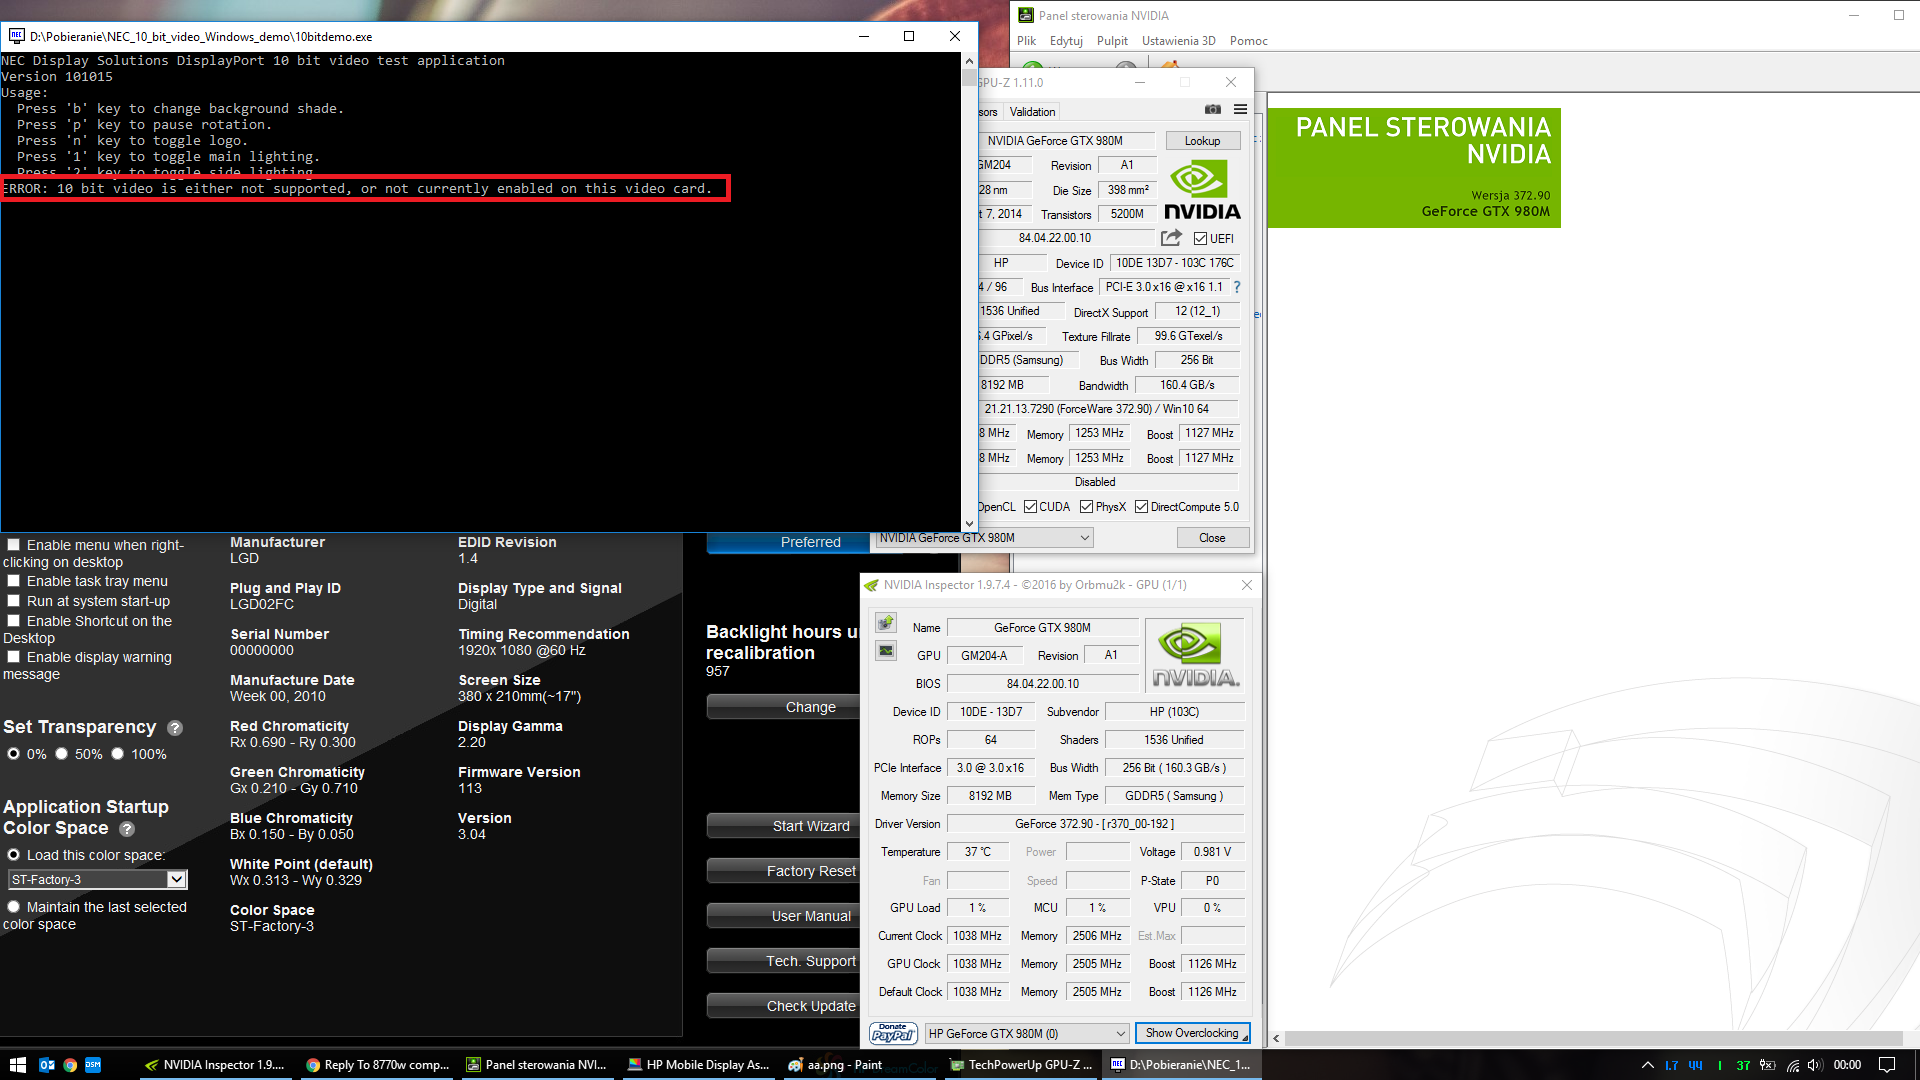This screenshot has width=1920, height=1080.
Task: Tick Run at system start-up
Action: 14,601
